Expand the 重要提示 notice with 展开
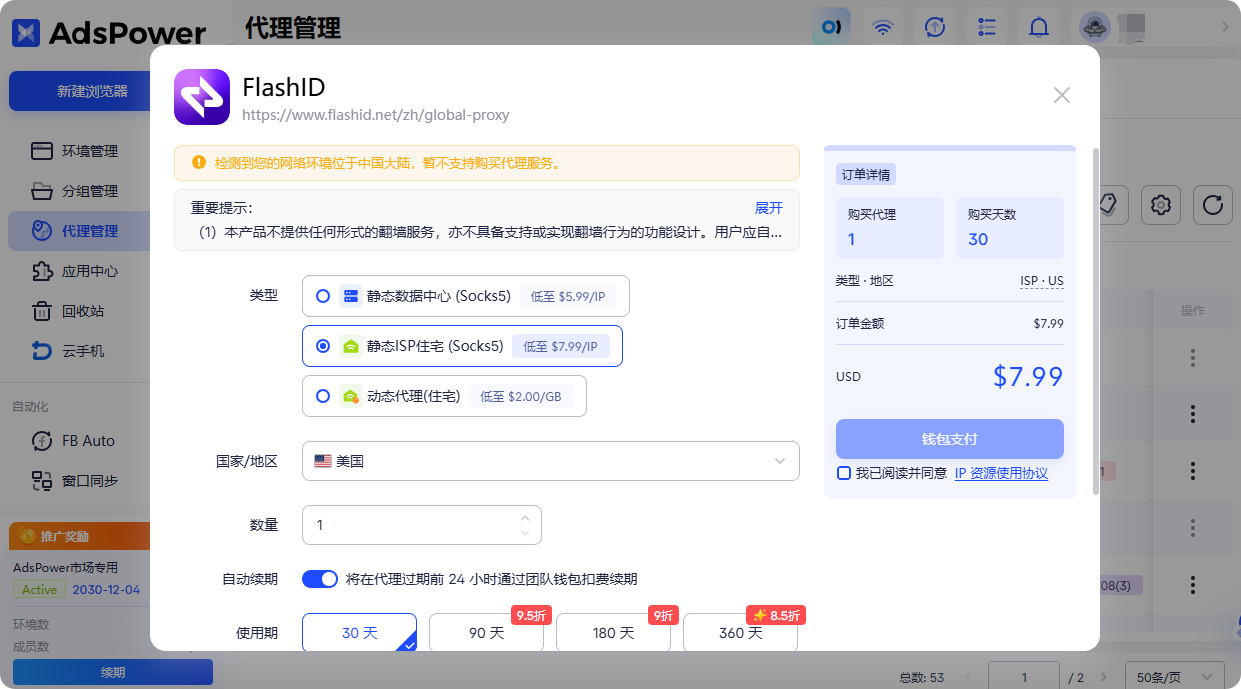Viewport: 1241px width, 689px height. pyautogui.click(x=768, y=208)
